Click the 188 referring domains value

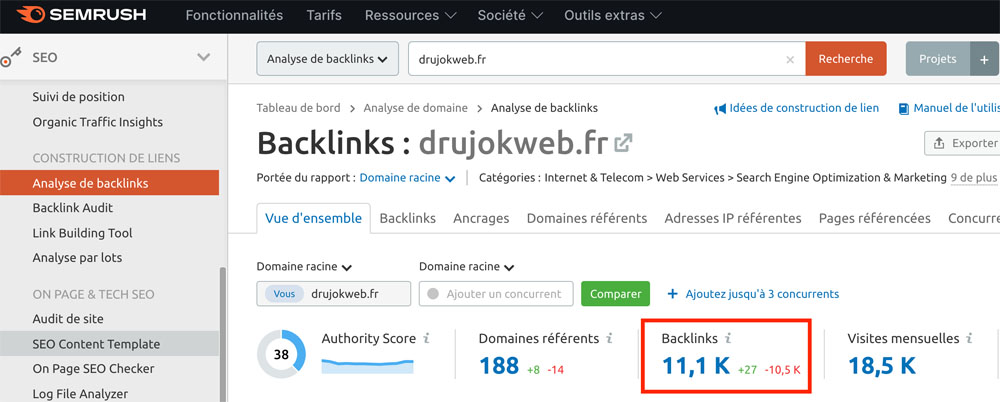499,366
